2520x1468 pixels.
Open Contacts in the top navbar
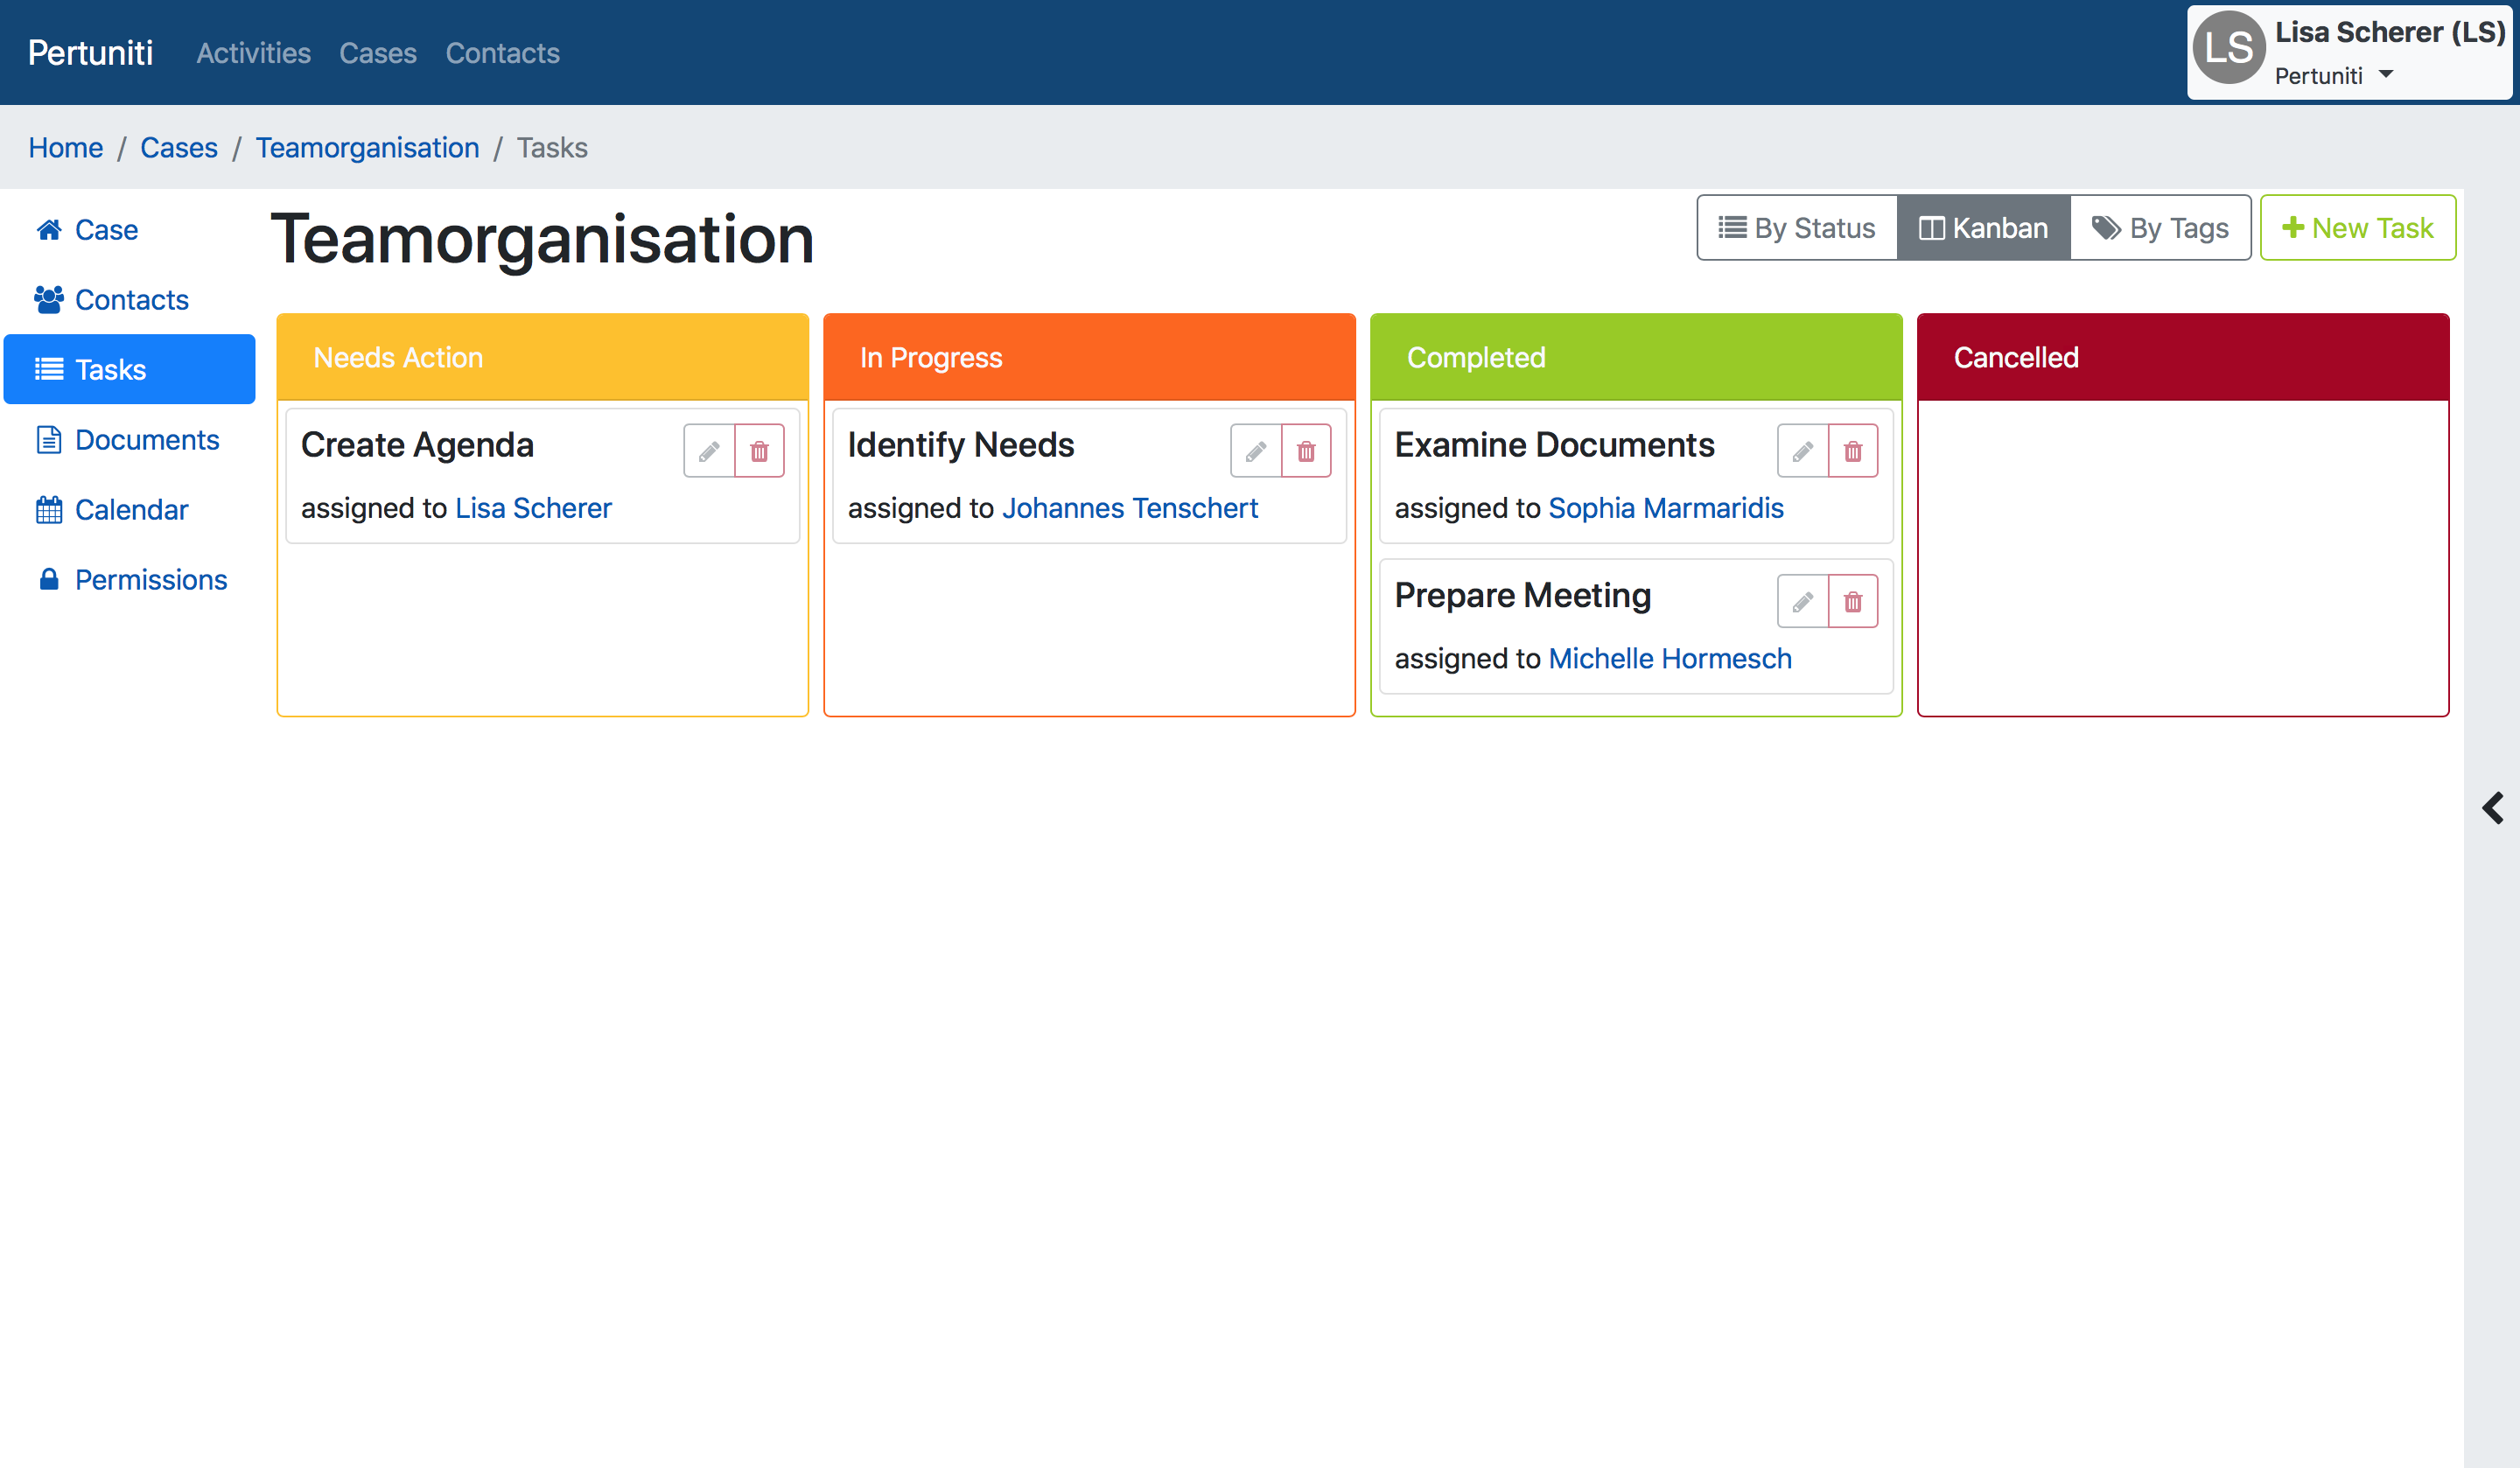(x=502, y=53)
